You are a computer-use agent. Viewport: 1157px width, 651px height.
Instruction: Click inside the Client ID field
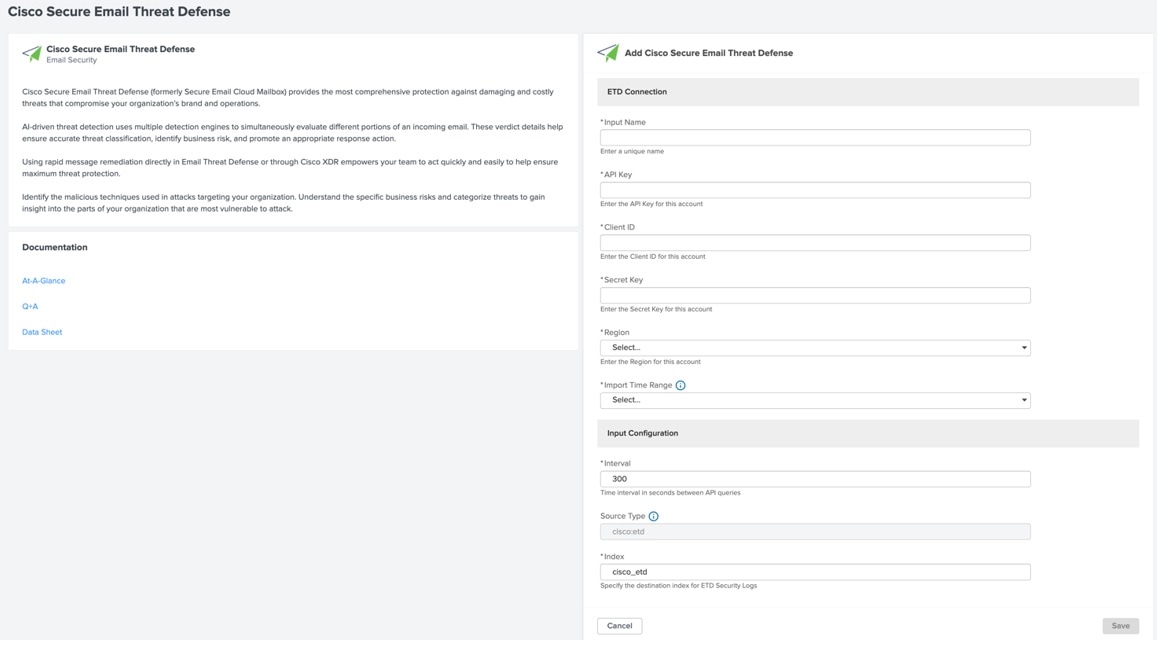[x=814, y=243]
